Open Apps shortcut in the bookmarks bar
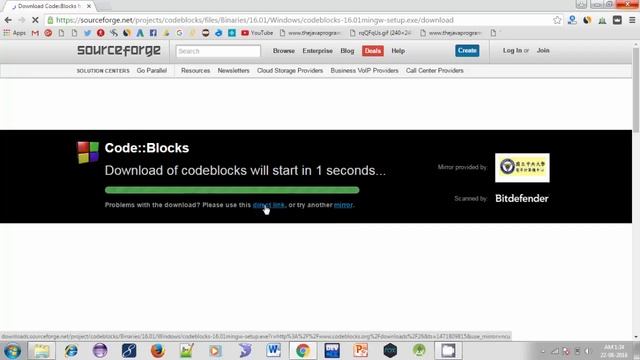 point(14,33)
